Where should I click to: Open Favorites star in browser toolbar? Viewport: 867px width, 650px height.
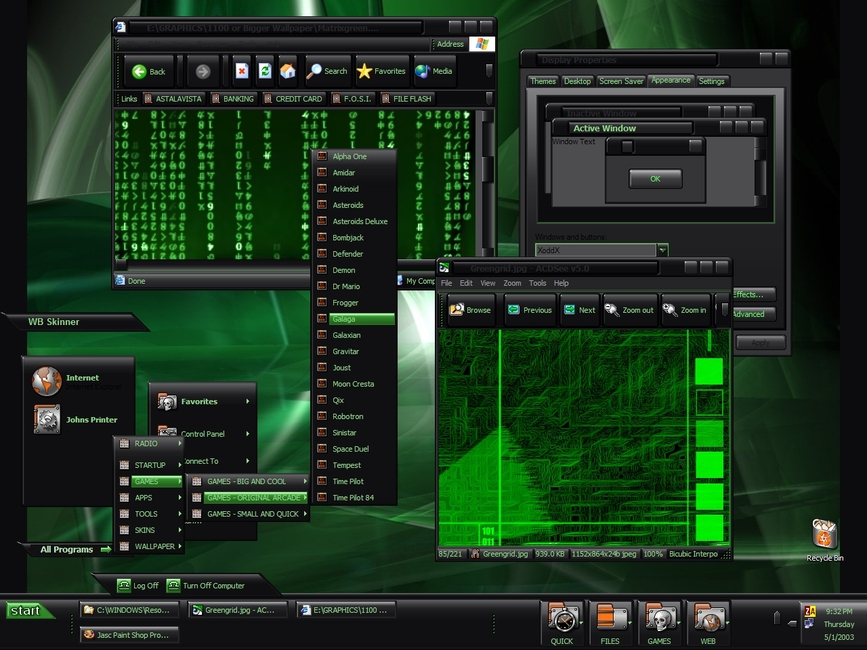(x=382, y=71)
